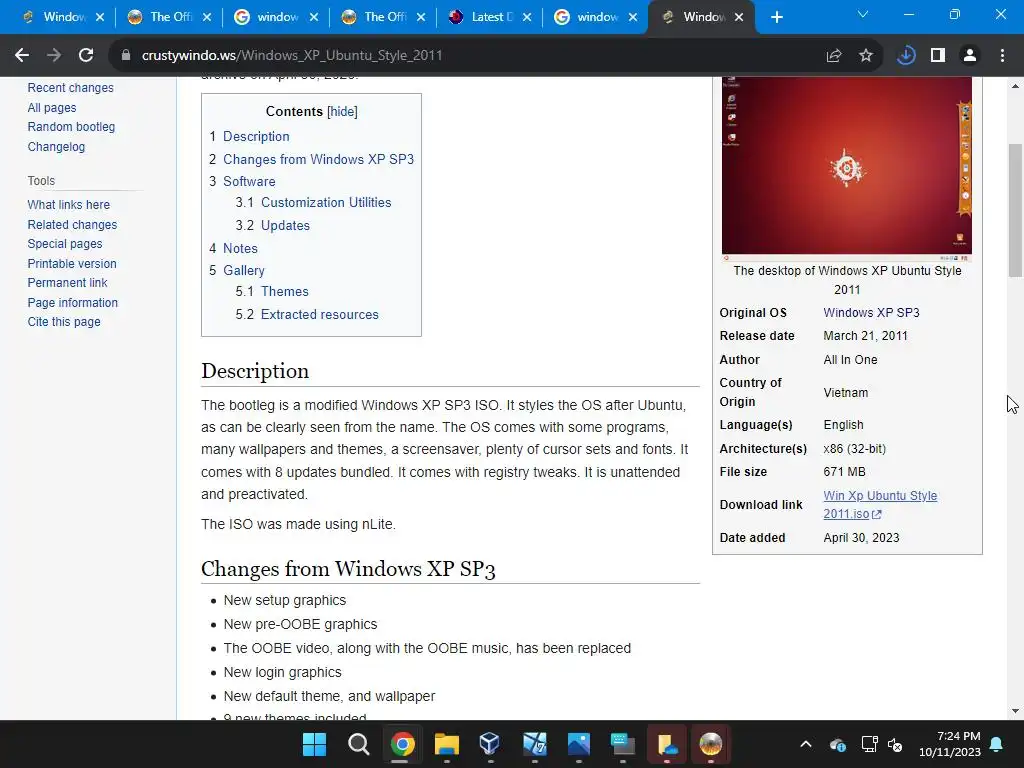Open the network display tray icon
This screenshot has width=1024, height=768.
coord(869,744)
